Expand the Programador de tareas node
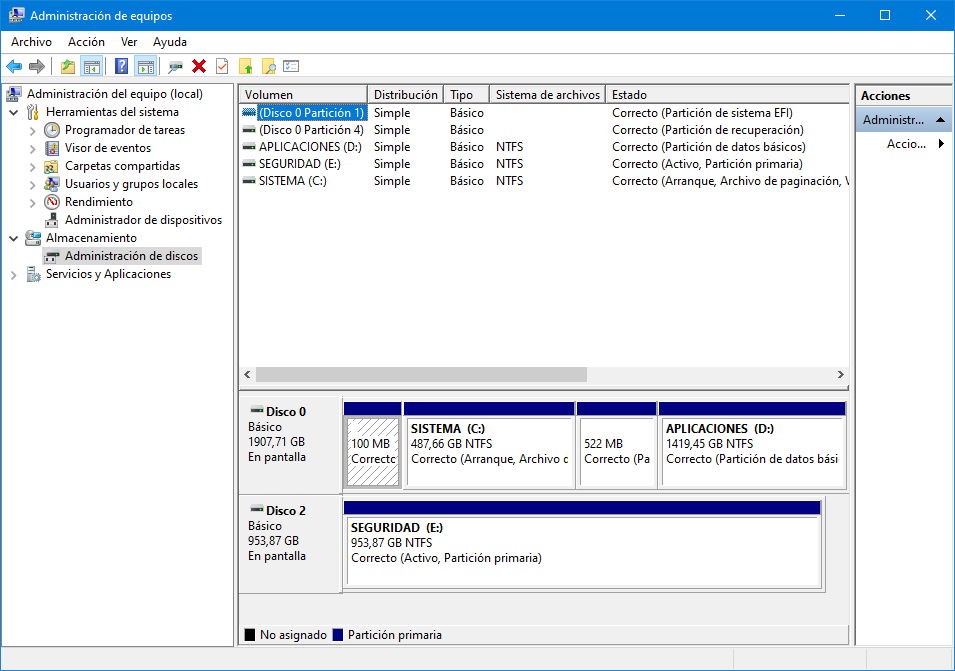The height and width of the screenshot is (671, 955). coord(33,130)
